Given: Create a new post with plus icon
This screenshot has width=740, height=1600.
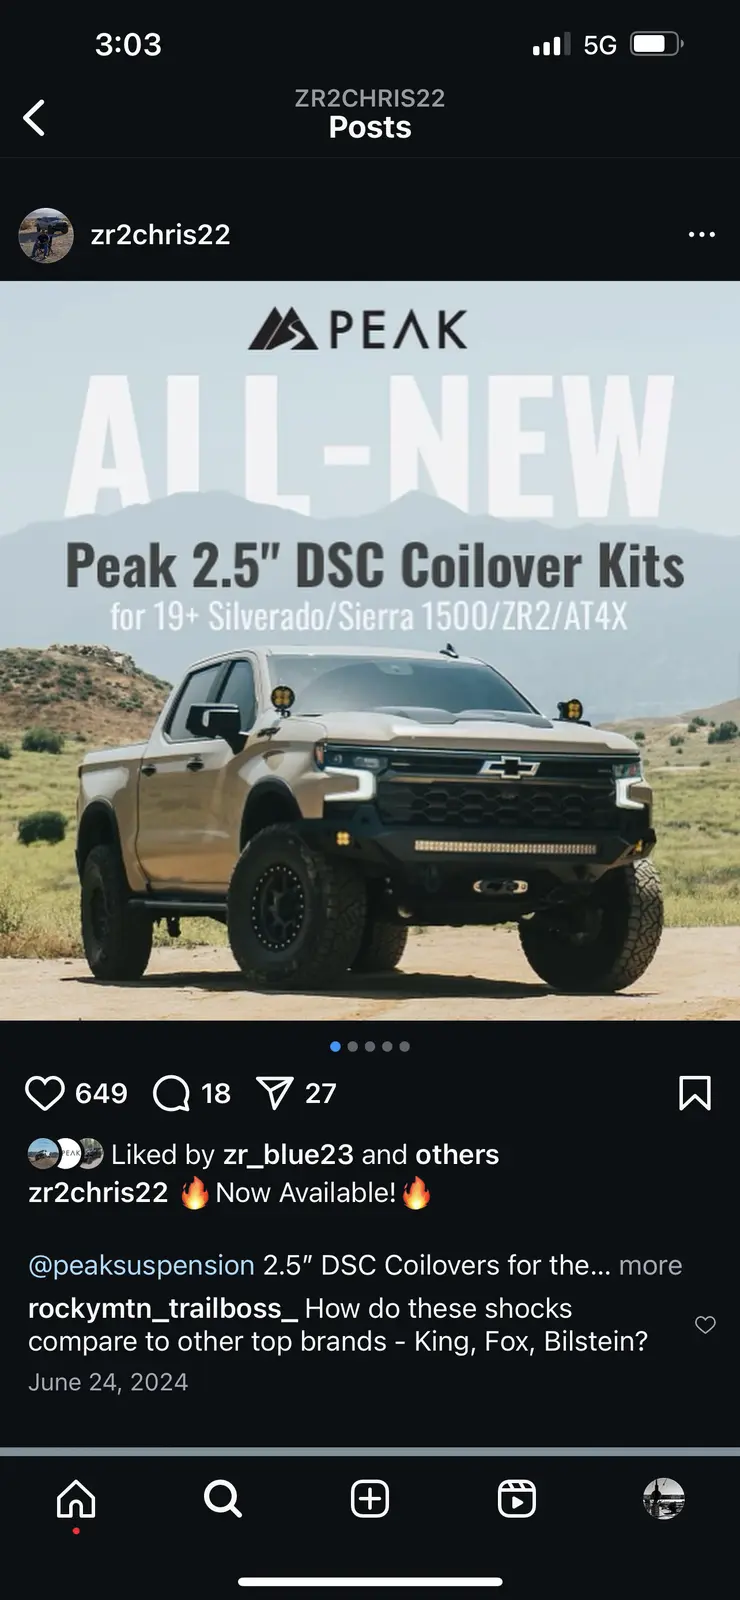Looking at the screenshot, I should pyautogui.click(x=370, y=1499).
